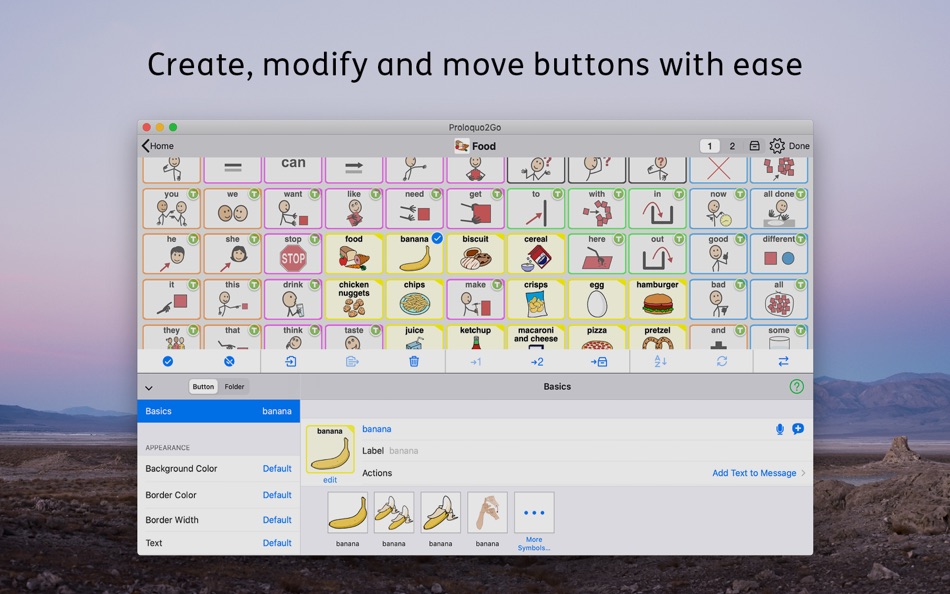The height and width of the screenshot is (594, 950).
Task: Choose third peeled banana symbol
Action: pyautogui.click(x=440, y=513)
